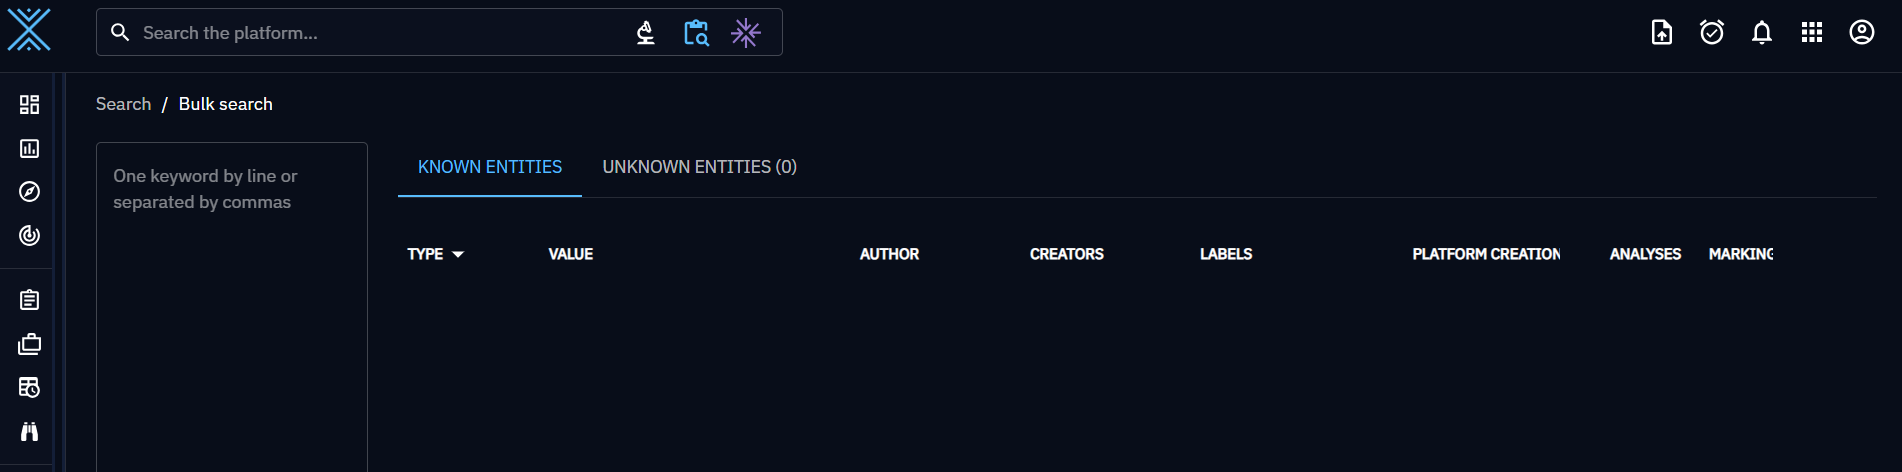1902x472 pixels.
Task: Click the OpenCTI logo in the top-left
Action: coord(29,30)
